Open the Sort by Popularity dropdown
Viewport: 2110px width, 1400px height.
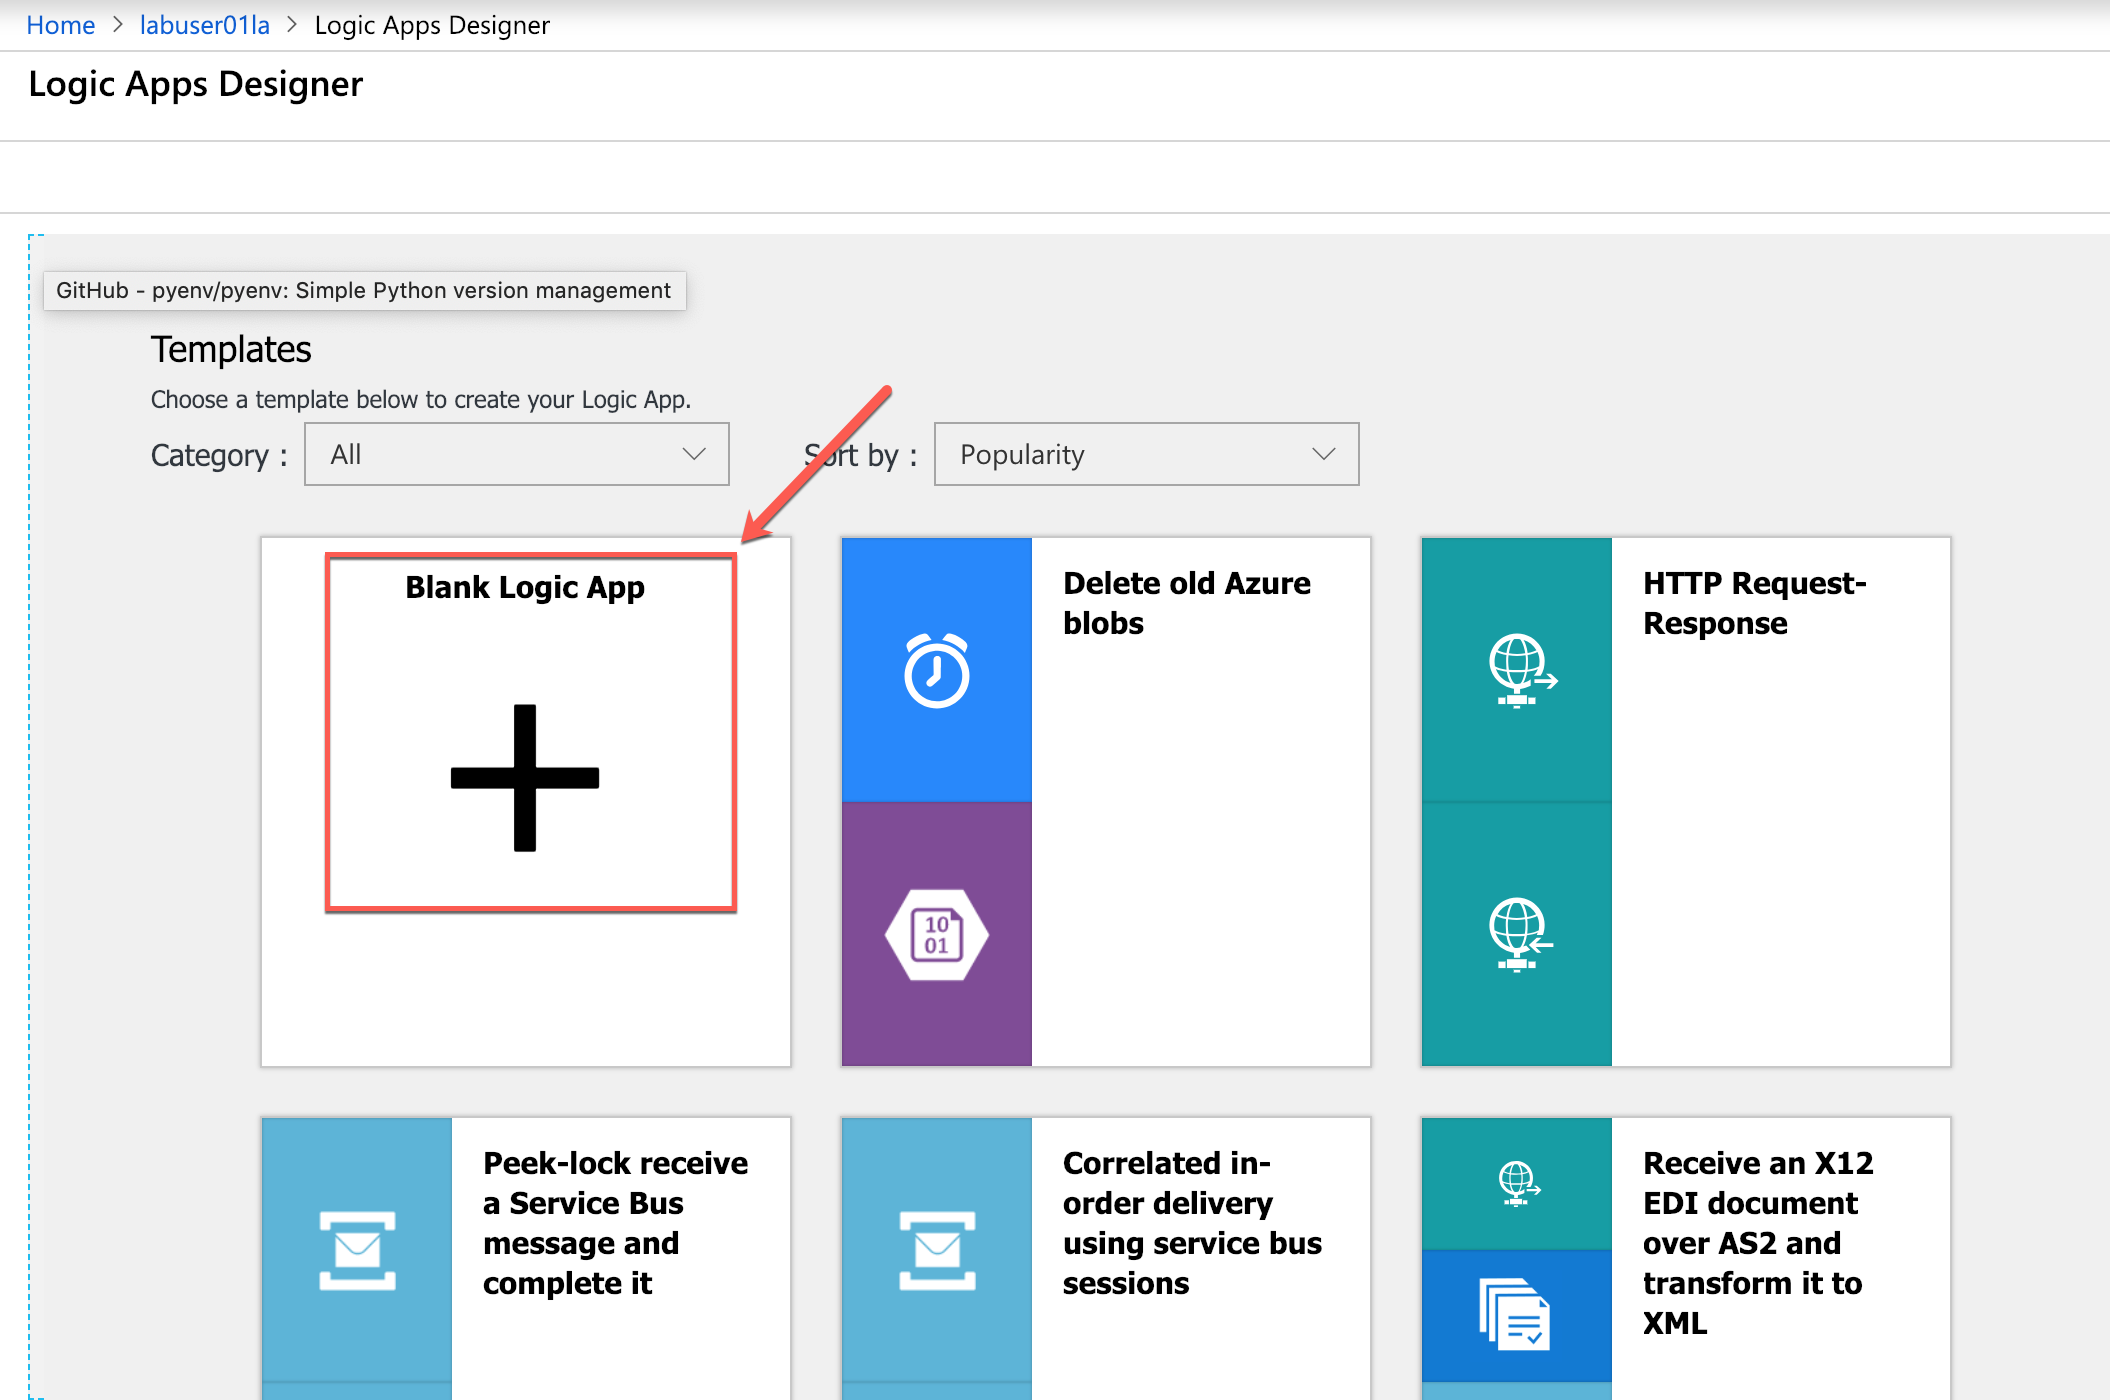pyautogui.click(x=1146, y=454)
